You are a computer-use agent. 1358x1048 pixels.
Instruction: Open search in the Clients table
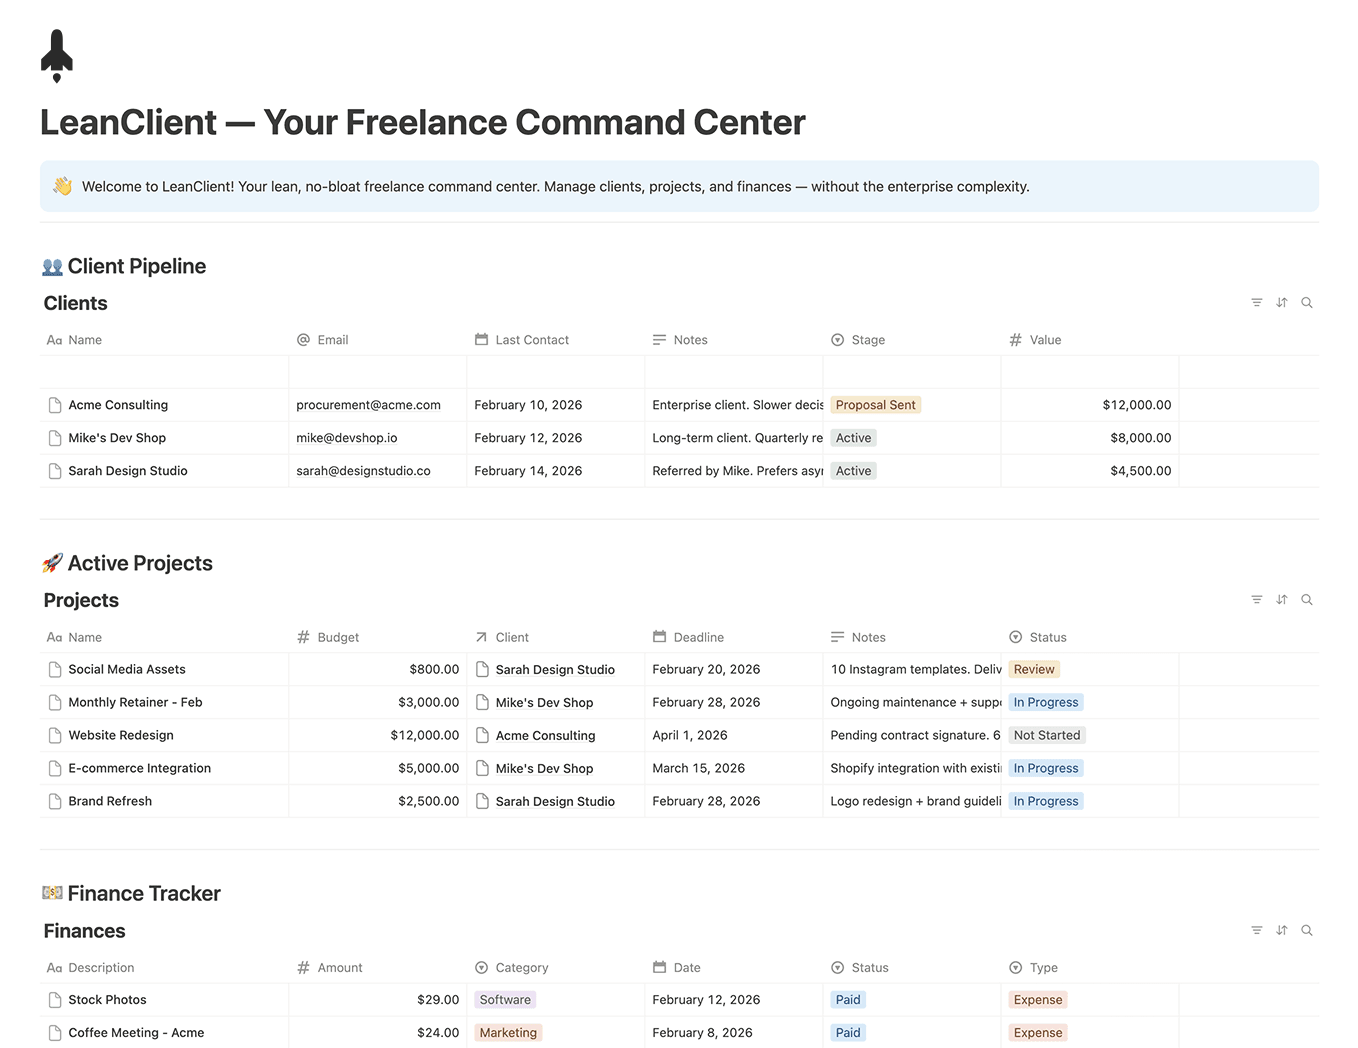click(1307, 302)
